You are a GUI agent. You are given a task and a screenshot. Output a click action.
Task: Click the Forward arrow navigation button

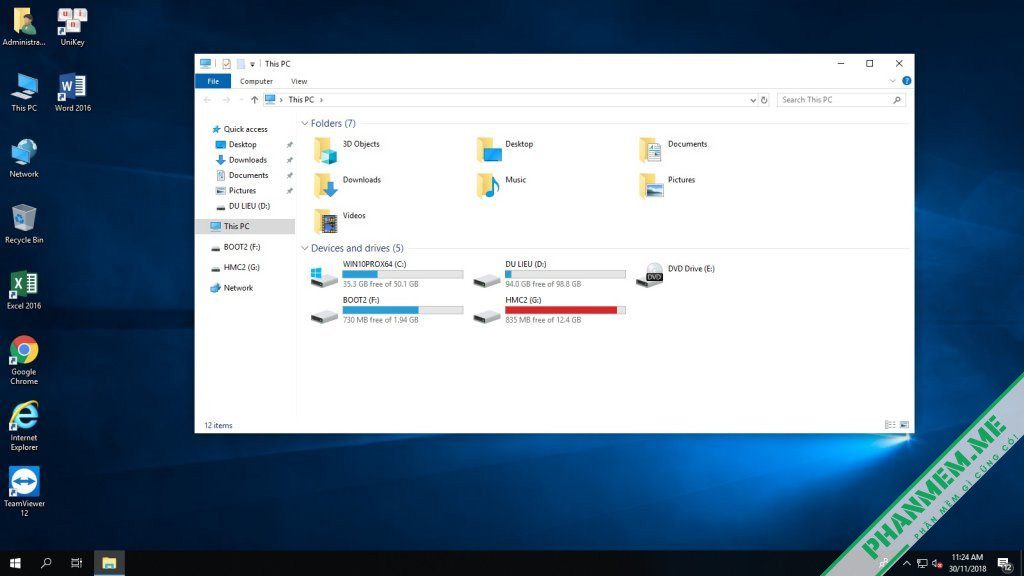pos(226,100)
